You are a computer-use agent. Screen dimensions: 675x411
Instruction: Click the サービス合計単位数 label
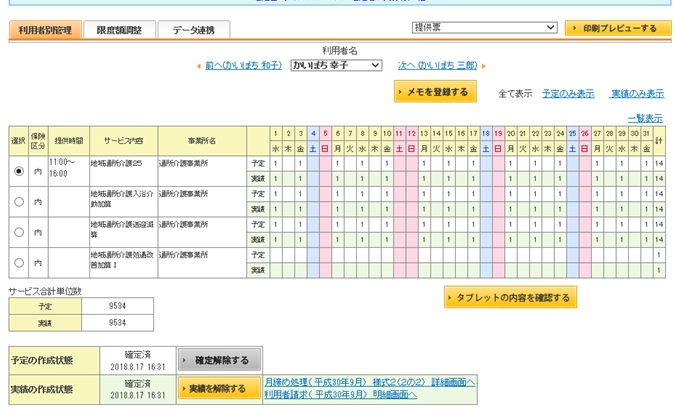tap(45, 291)
